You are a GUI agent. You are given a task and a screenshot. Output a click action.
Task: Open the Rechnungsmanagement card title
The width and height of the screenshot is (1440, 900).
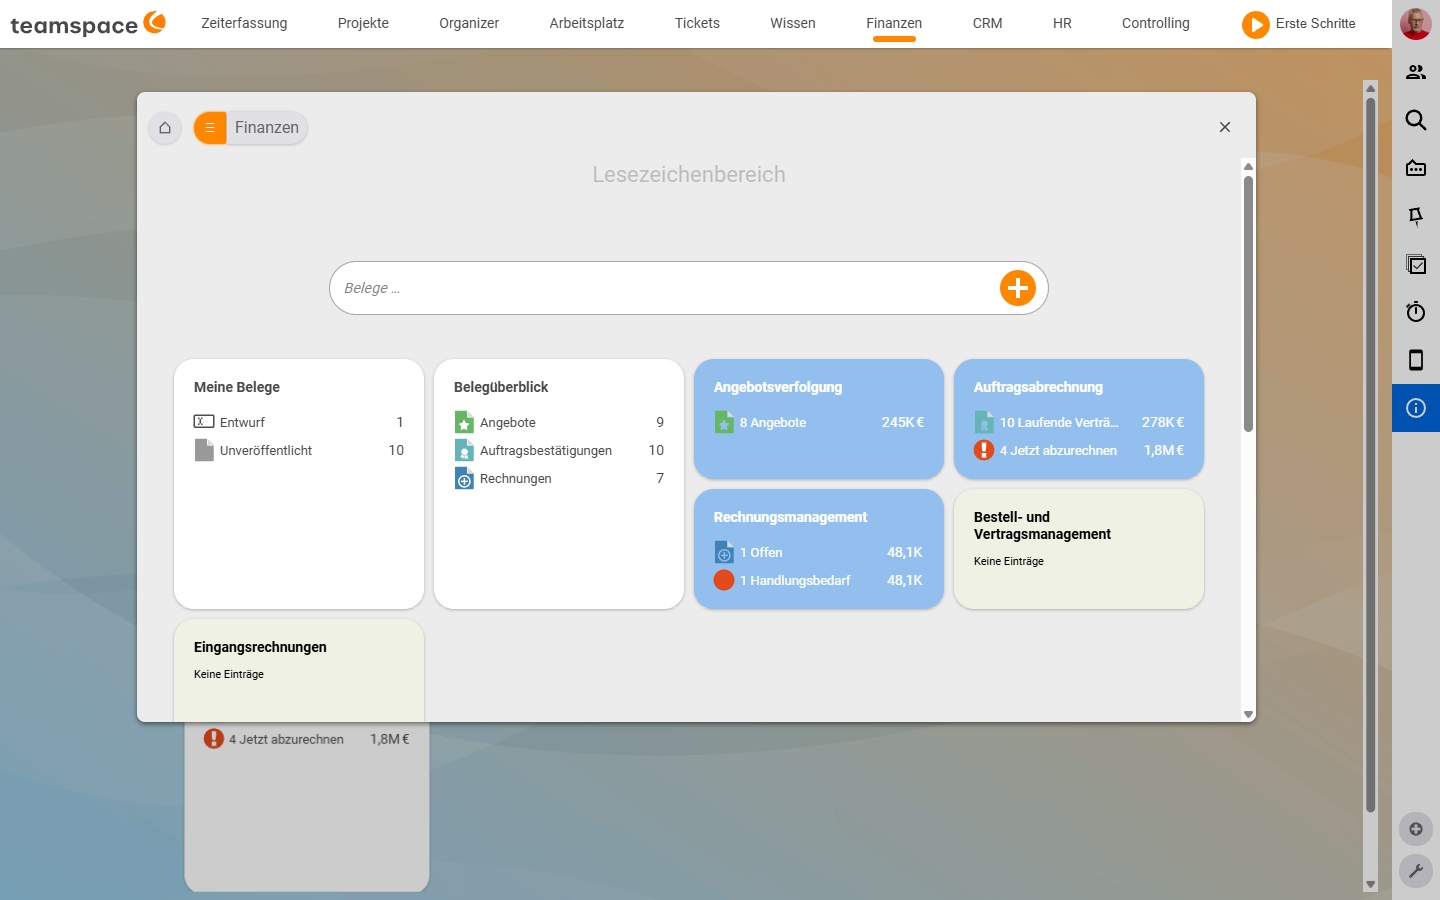click(x=790, y=517)
